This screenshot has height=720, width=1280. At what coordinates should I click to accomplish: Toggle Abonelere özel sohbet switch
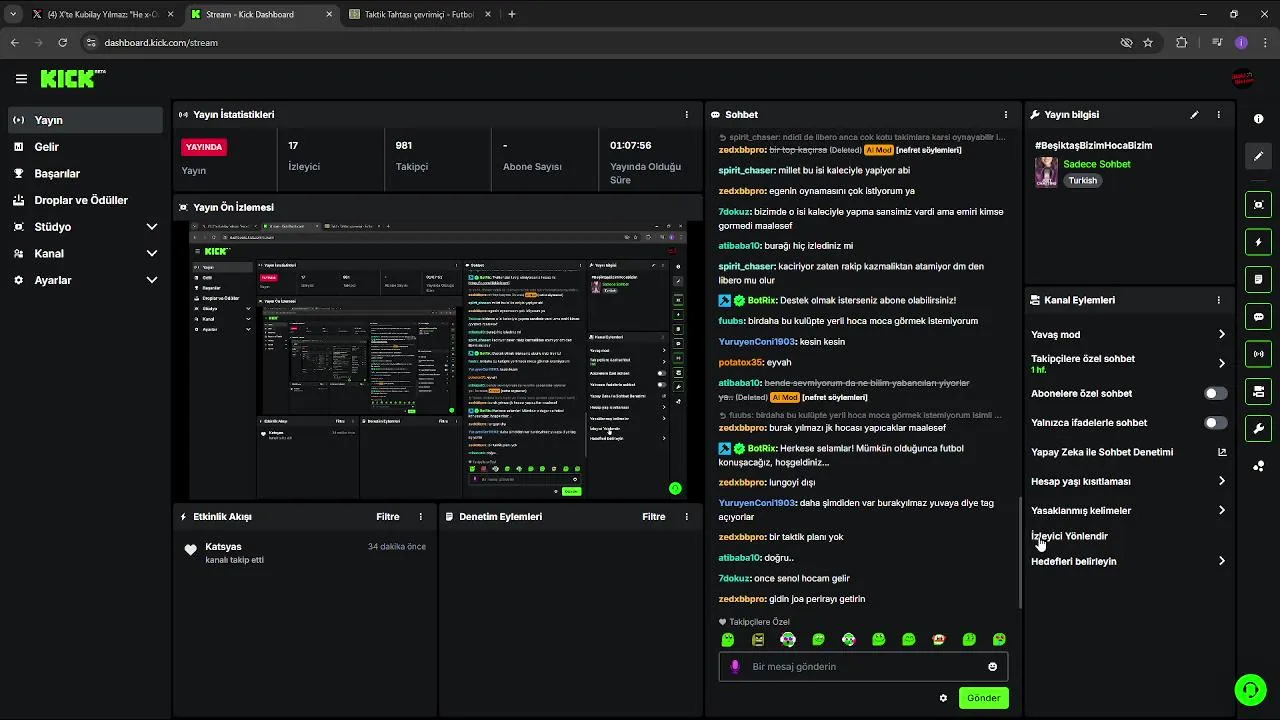(1215, 394)
